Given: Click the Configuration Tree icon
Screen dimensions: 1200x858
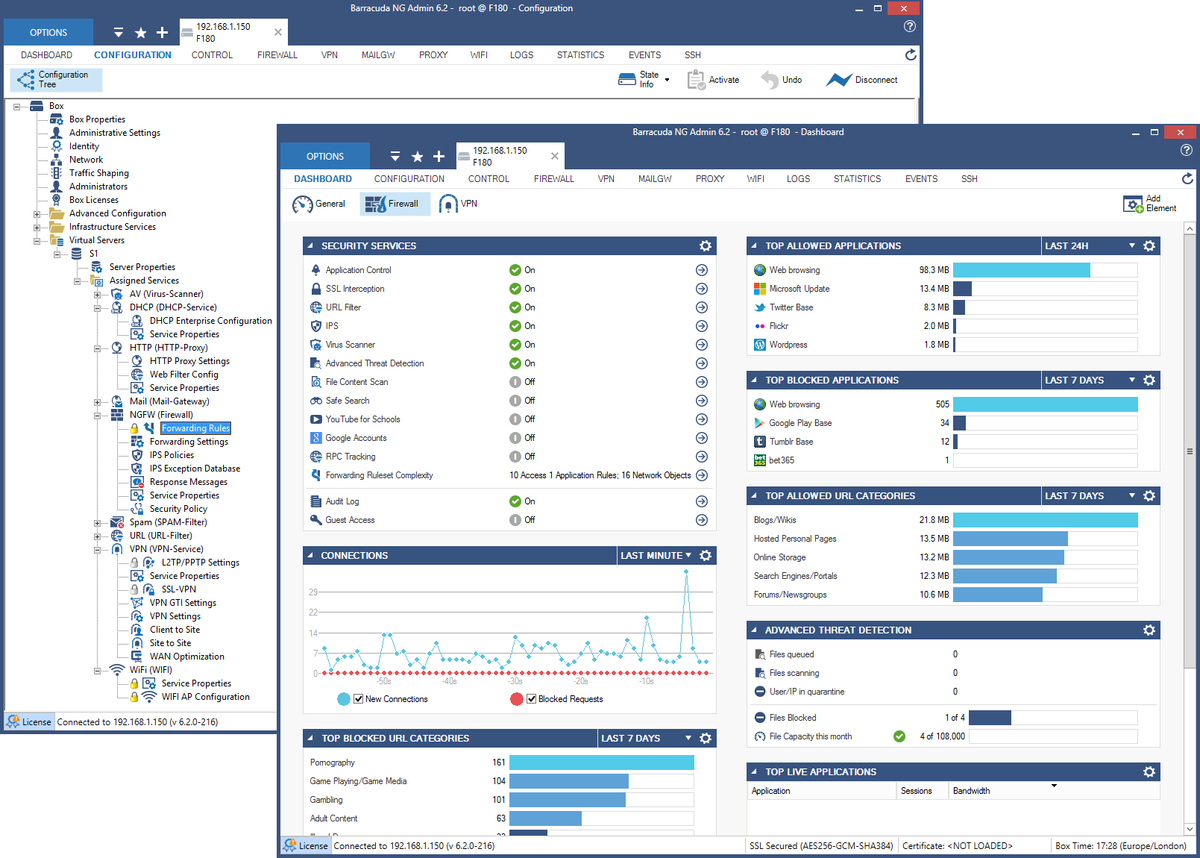Looking at the screenshot, I should pyautogui.click(x=25, y=80).
